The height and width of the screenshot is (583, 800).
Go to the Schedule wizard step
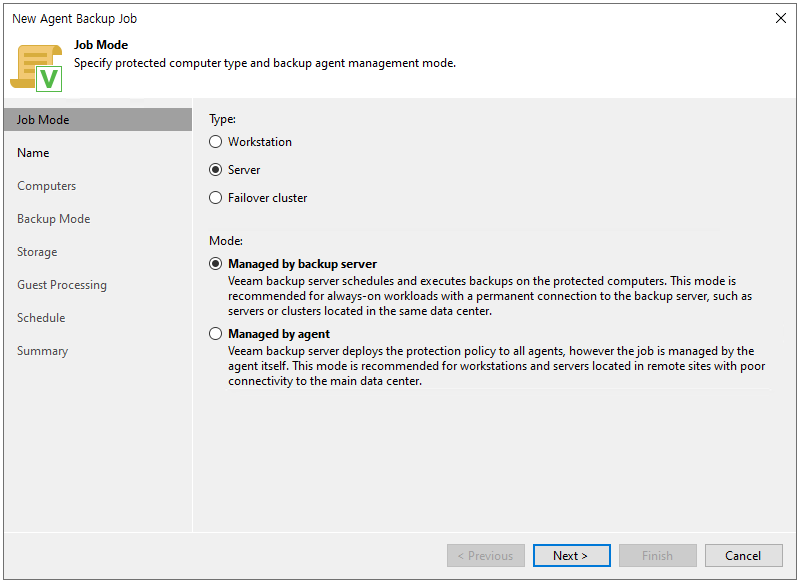coord(41,318)
